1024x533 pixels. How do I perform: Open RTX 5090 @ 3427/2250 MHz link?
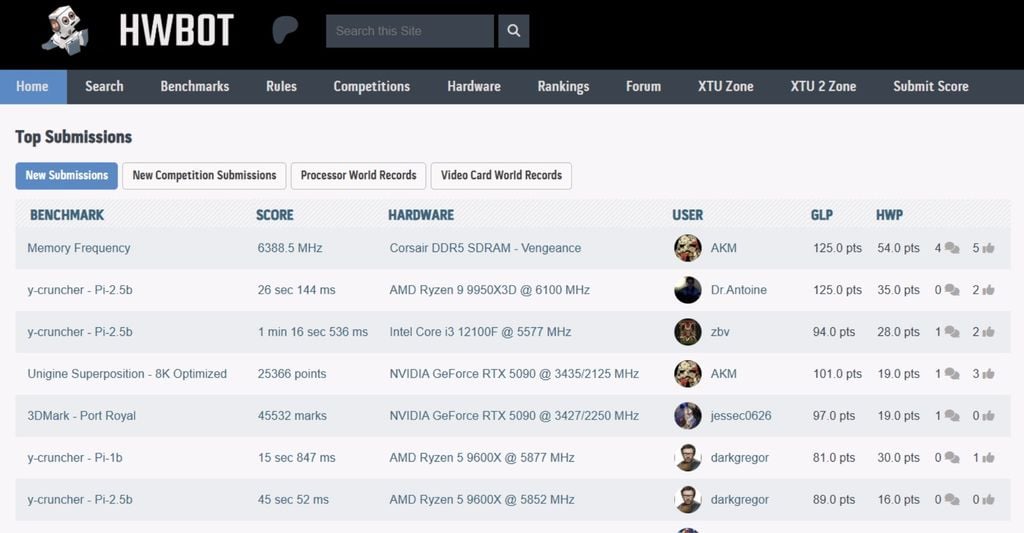[515, 415]
